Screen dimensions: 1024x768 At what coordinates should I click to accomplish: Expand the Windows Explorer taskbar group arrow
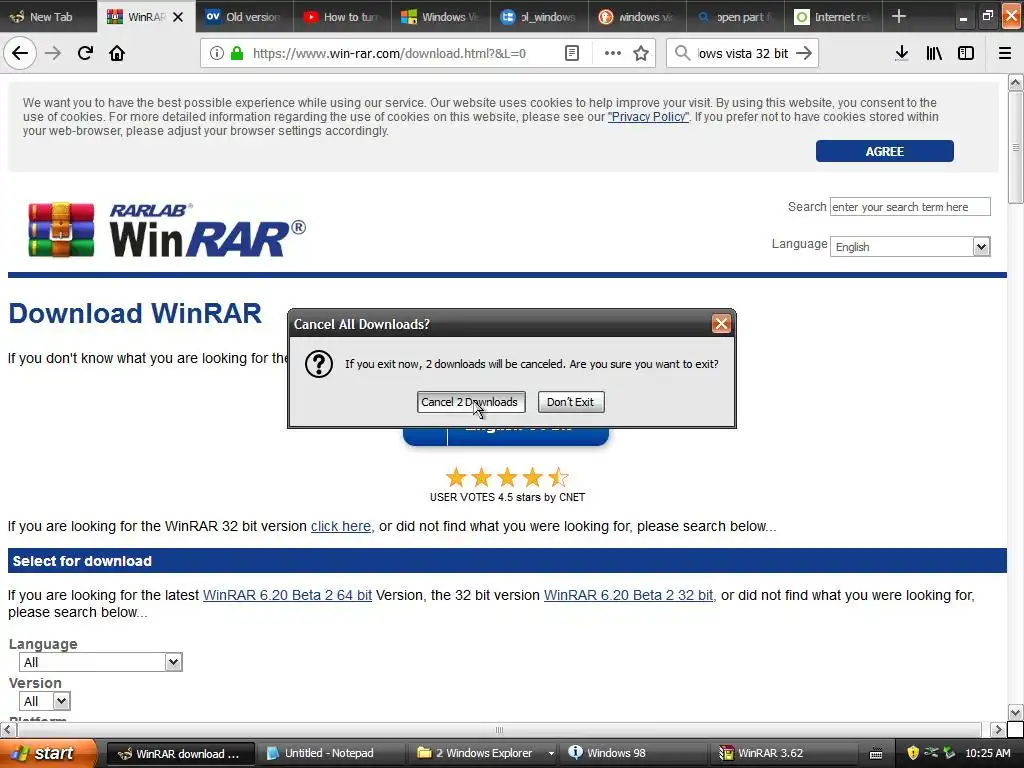tap(551, 754)
